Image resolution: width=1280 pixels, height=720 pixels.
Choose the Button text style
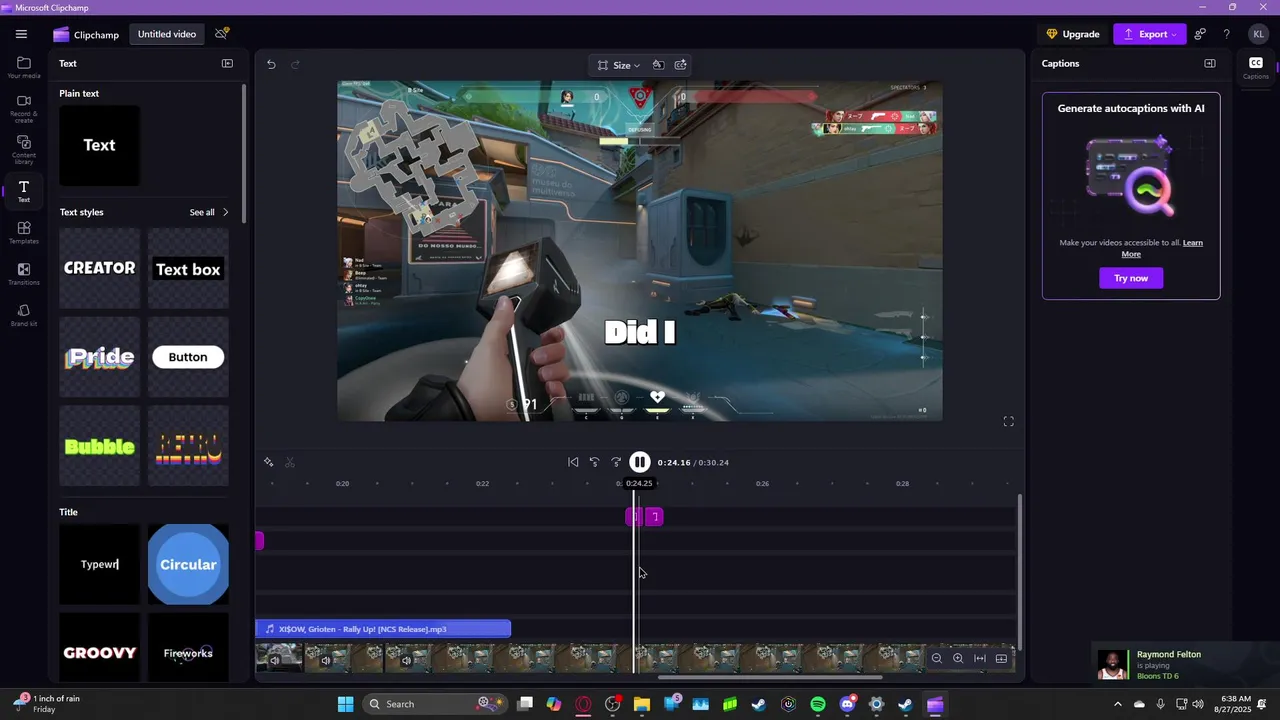click(x=188, y=357)
